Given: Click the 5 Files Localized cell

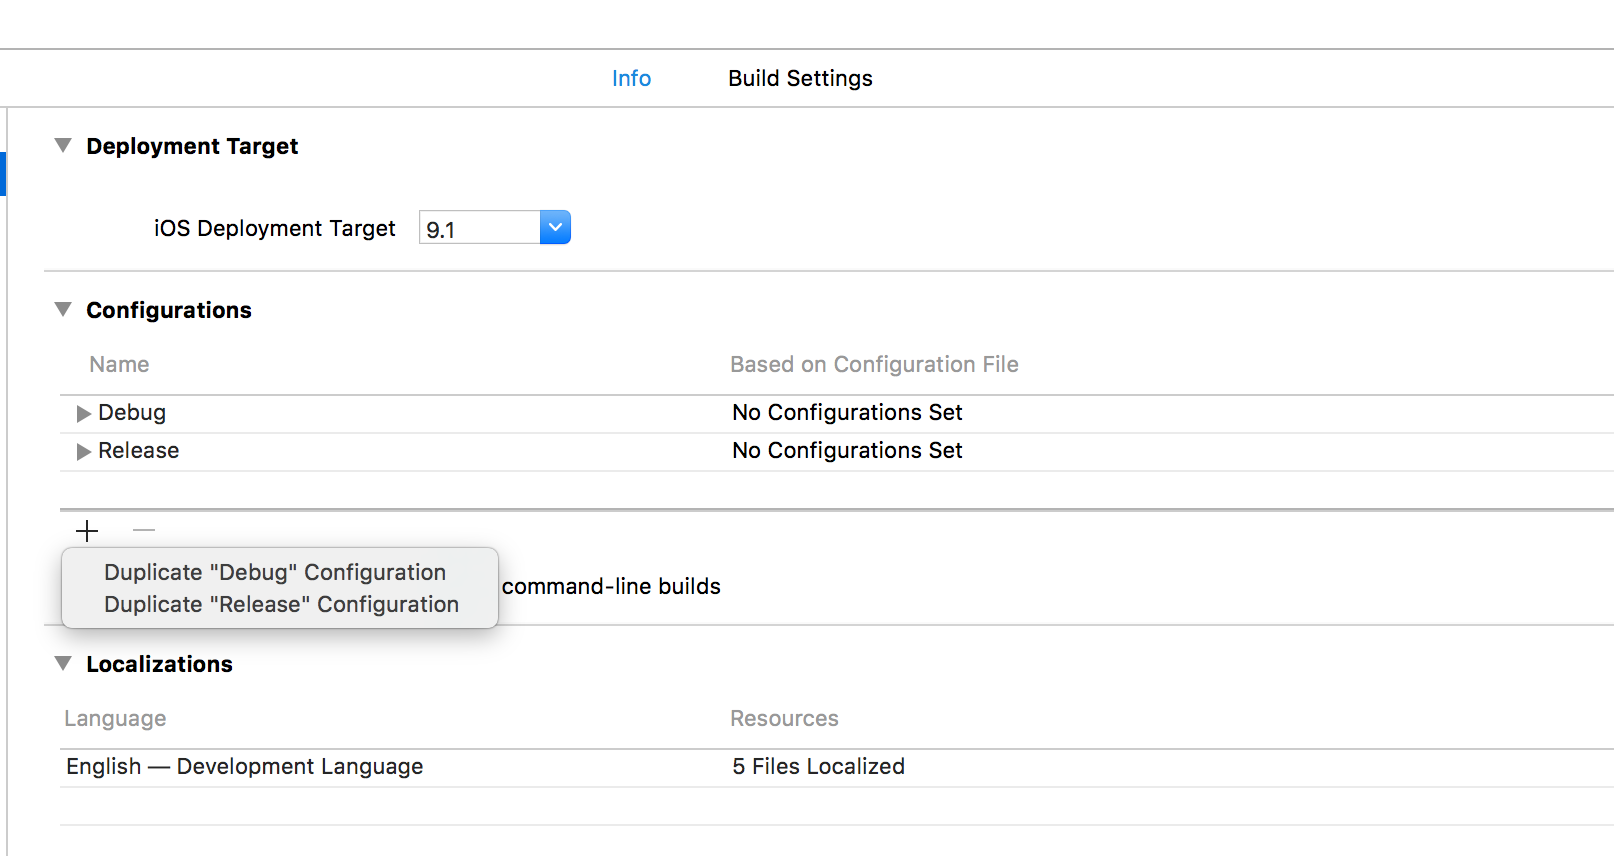Looking at the screenshot, I should 818,766.
